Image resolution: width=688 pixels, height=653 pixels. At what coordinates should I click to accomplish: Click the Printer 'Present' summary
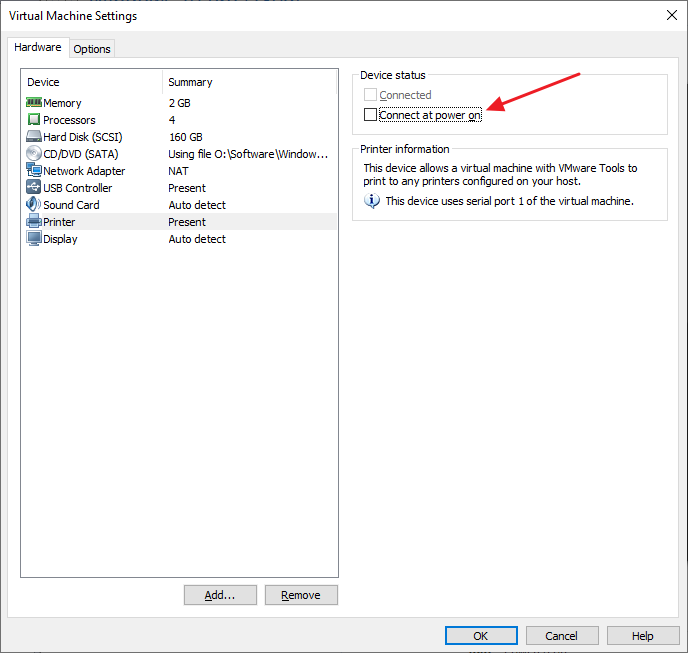click(187, 222)
